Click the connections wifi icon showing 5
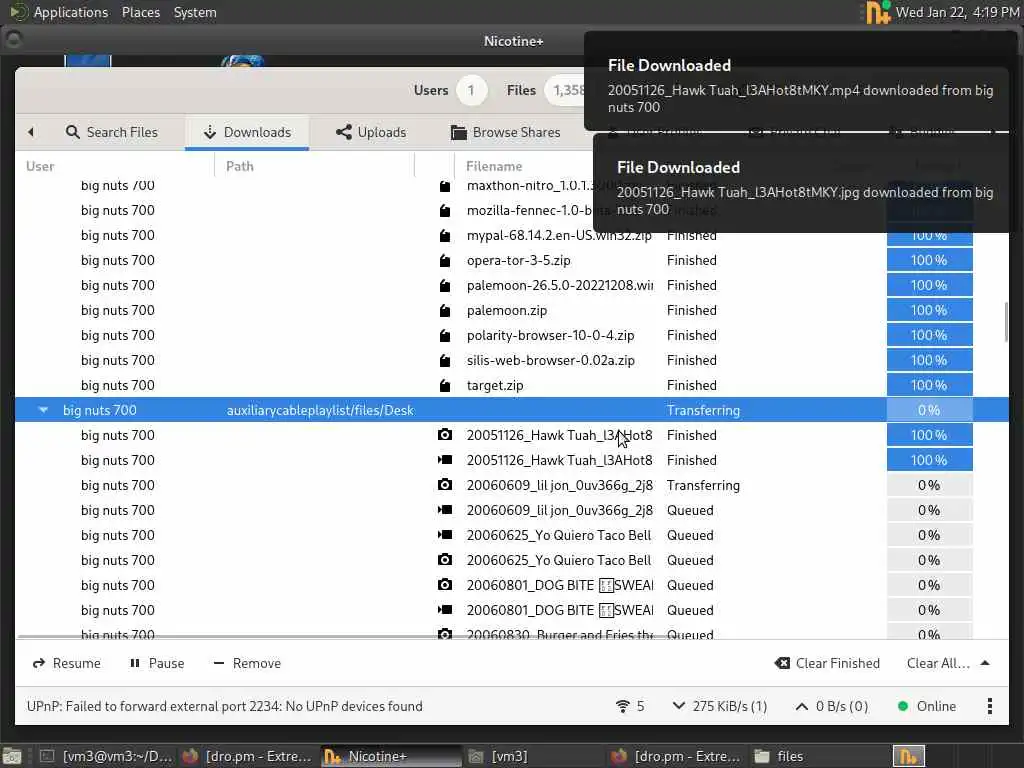The image size is (1024, 768). 630,706
